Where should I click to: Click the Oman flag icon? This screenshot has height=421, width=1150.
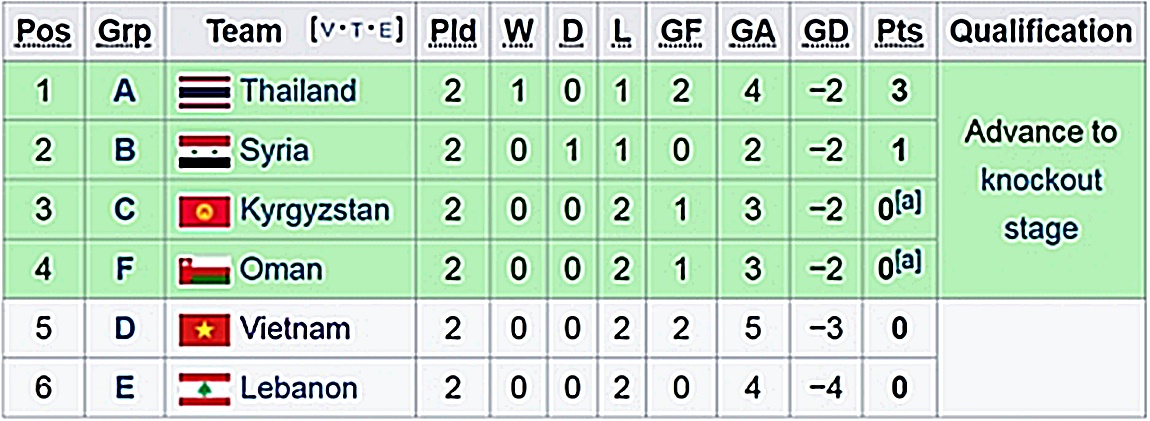click(204, 269)
